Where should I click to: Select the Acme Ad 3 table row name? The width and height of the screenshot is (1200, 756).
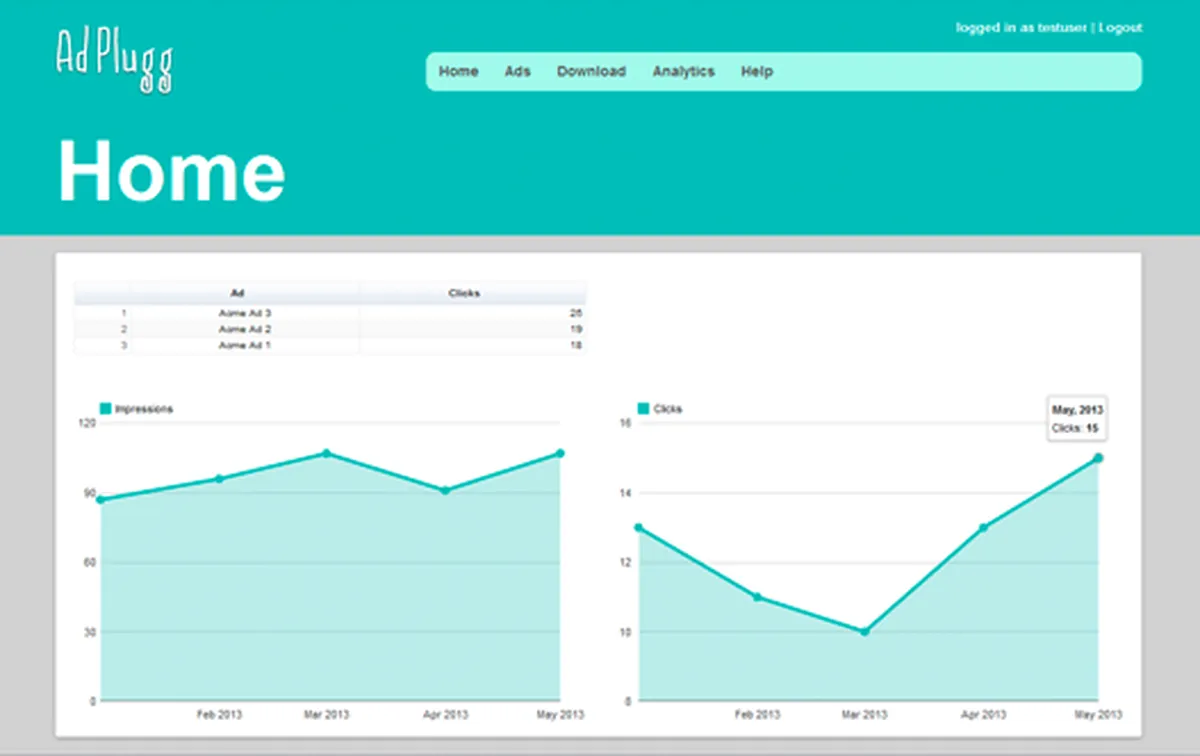245,313
